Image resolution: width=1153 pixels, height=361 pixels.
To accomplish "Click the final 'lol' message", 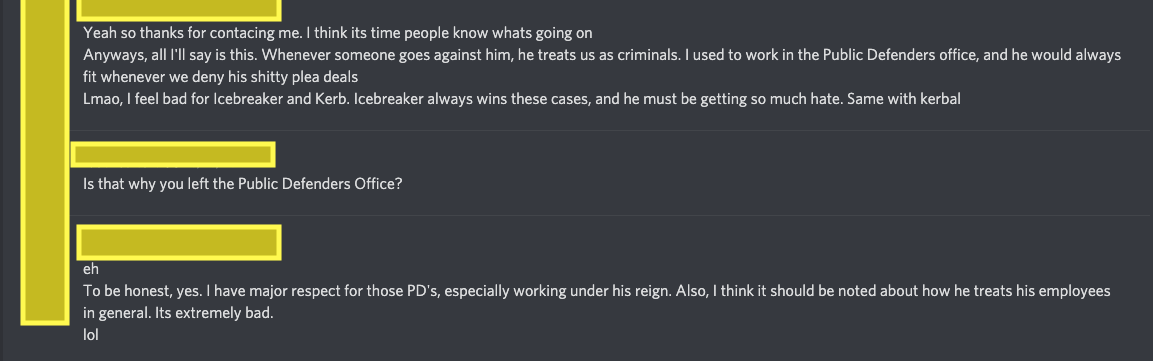I will tap(90, 335).
